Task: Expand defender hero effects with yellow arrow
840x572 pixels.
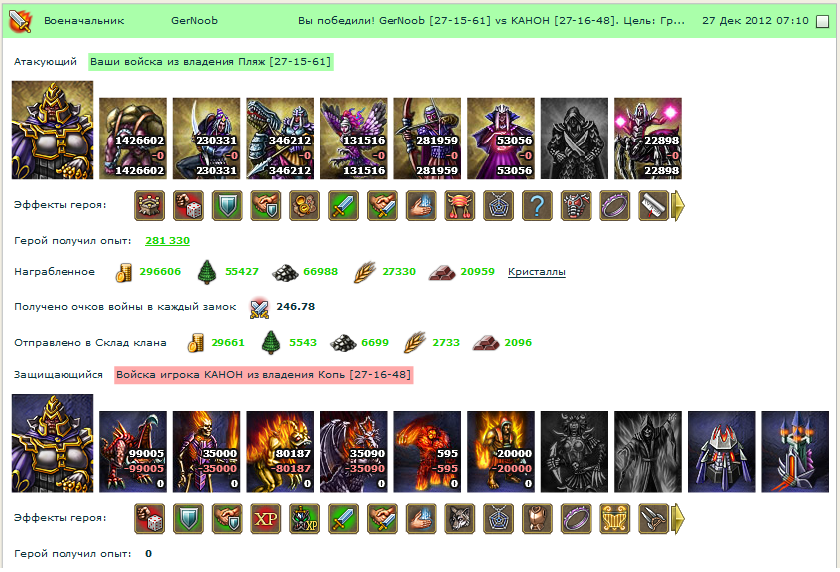Action: click(678, 518)
